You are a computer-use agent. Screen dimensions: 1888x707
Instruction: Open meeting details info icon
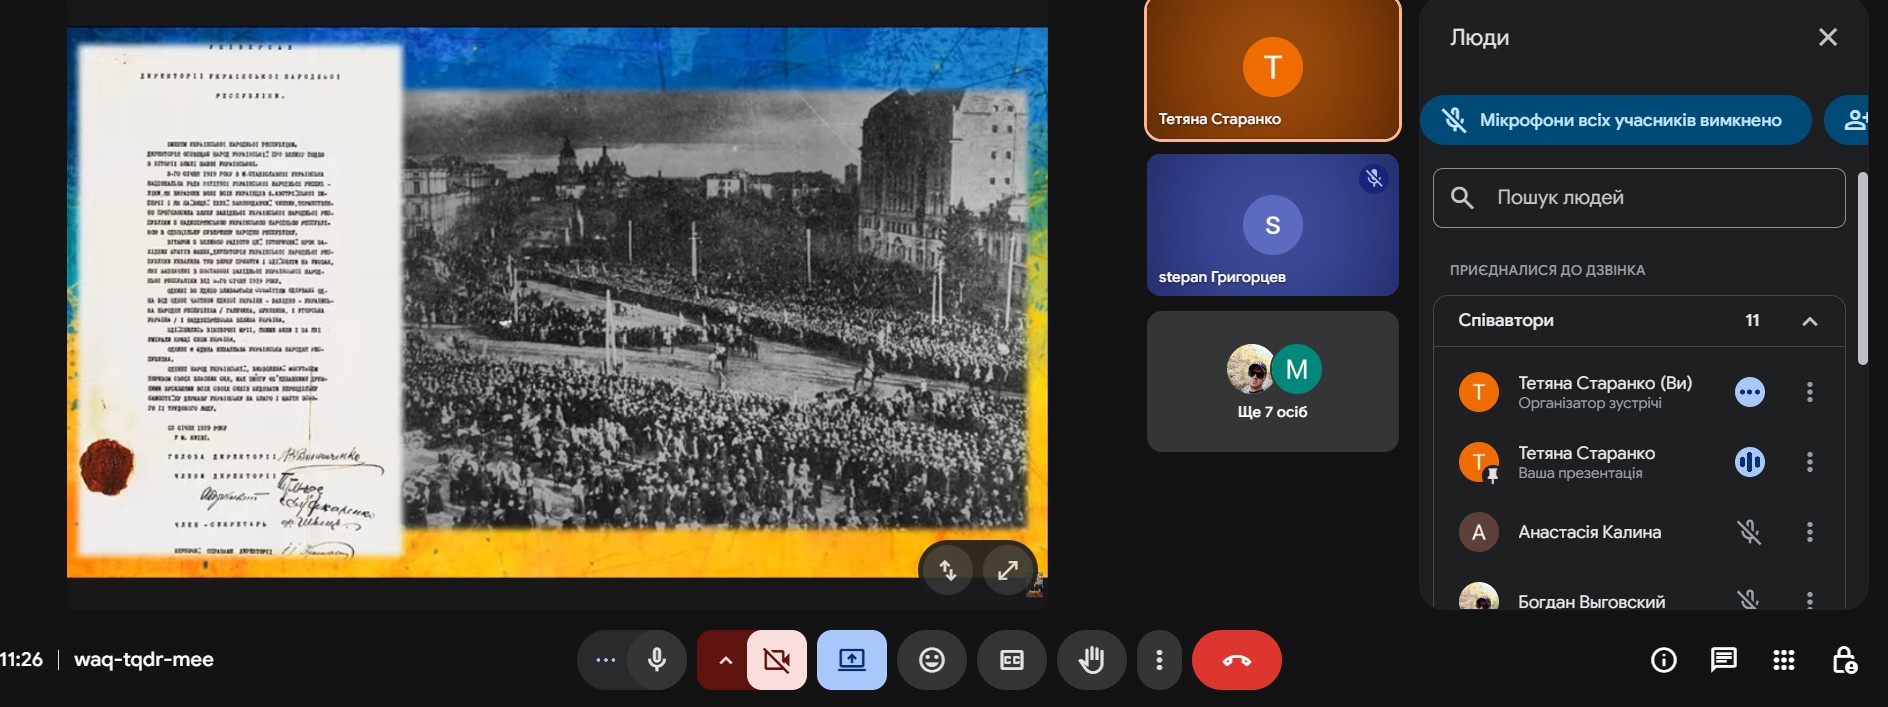1663,660
